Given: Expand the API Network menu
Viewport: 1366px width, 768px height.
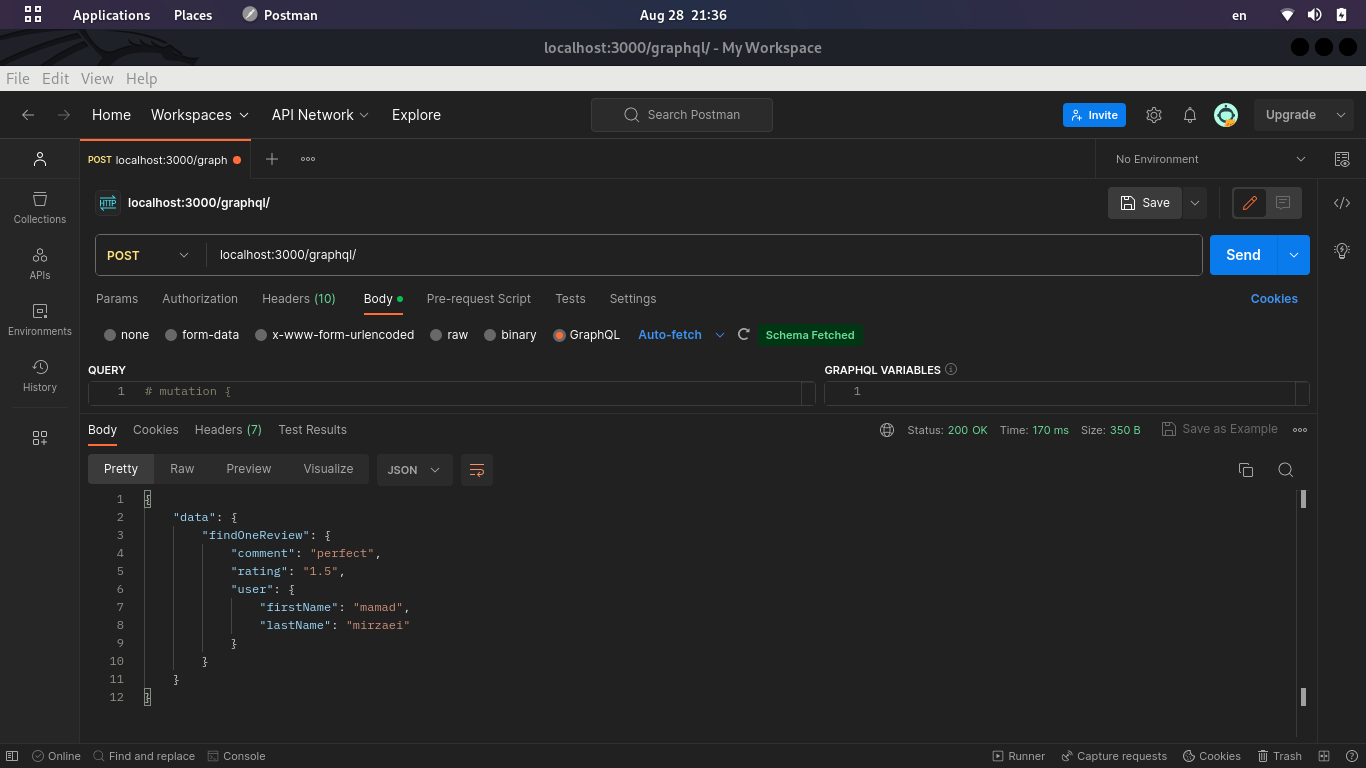Looking at the screenshot, I should 320,115.
